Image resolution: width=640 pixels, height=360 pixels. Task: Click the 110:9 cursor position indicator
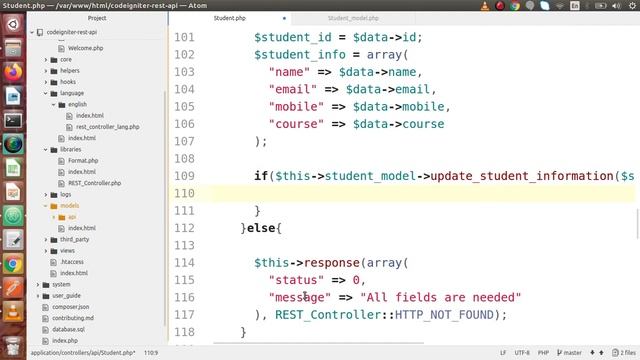tap(151, 353)
